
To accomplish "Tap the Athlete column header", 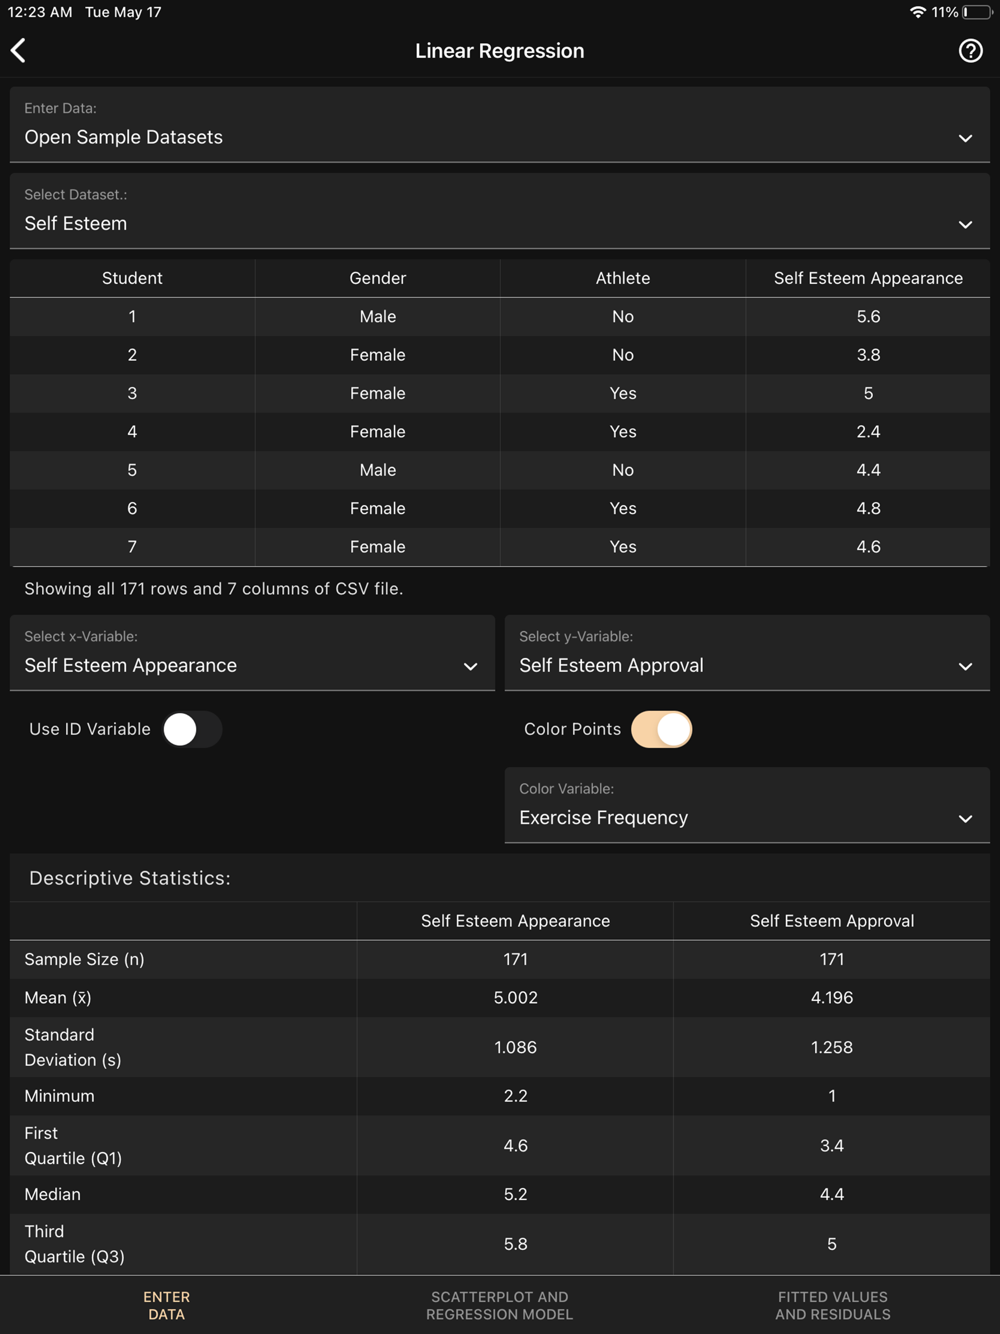I will coord(622,278).
